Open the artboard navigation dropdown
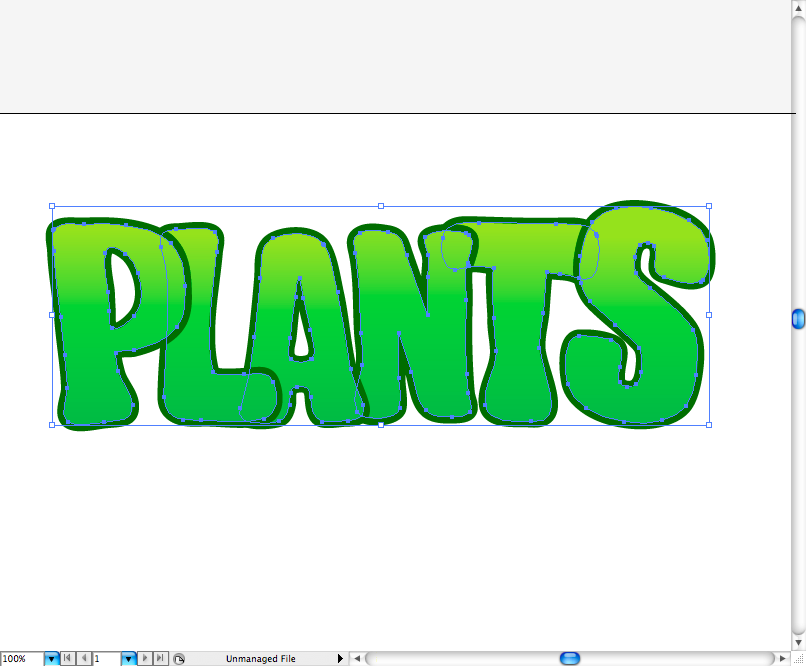The height and width of the screenshot is (666, 806). tap(129, 659)
